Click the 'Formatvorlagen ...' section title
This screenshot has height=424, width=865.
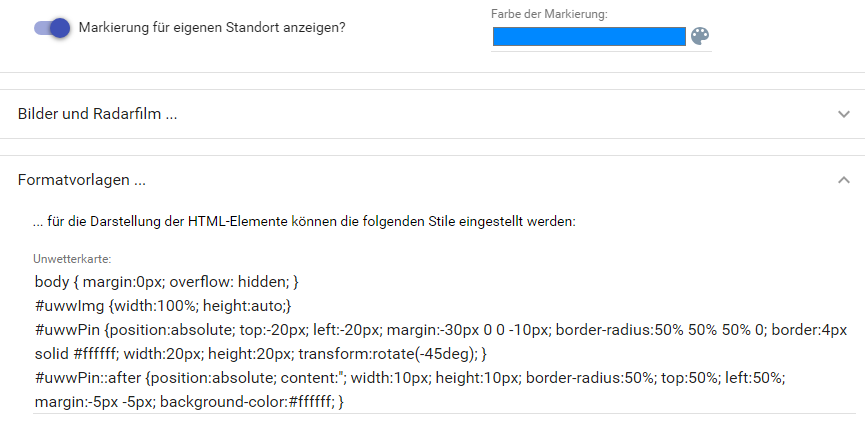point(82,180)
